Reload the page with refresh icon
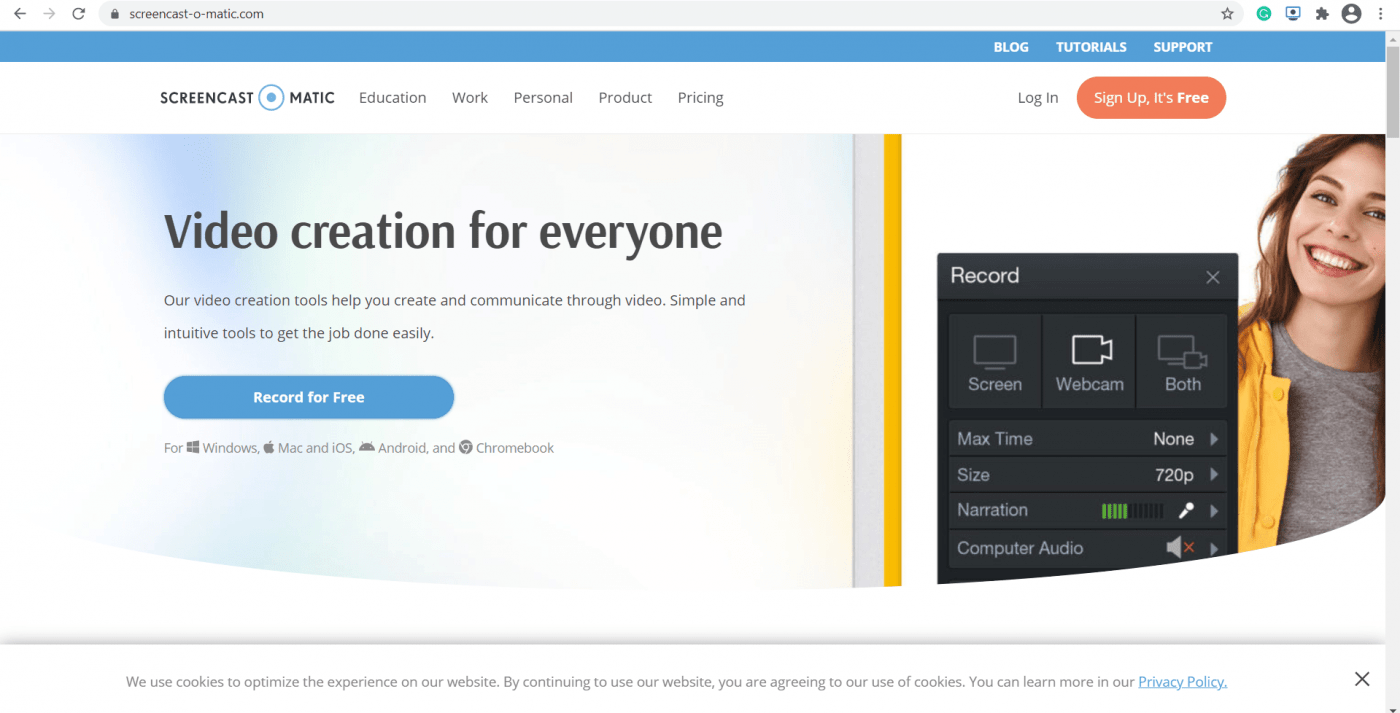This screenshot has width=1400, height=713. coord(79,14)
